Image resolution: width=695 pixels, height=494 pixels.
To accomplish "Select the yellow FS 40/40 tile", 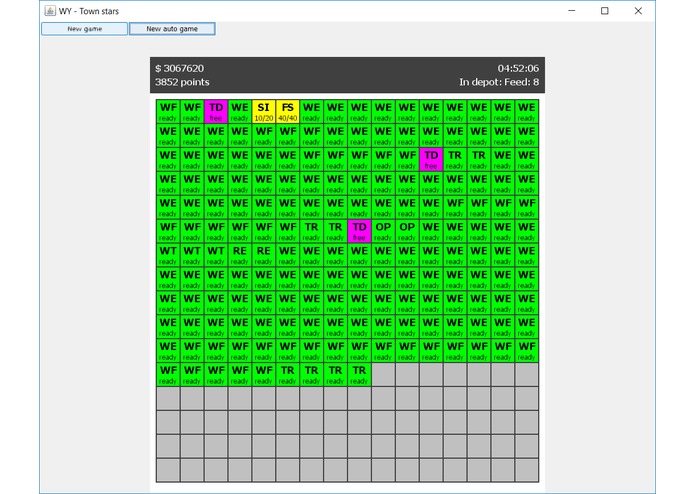I will [288, 112].
